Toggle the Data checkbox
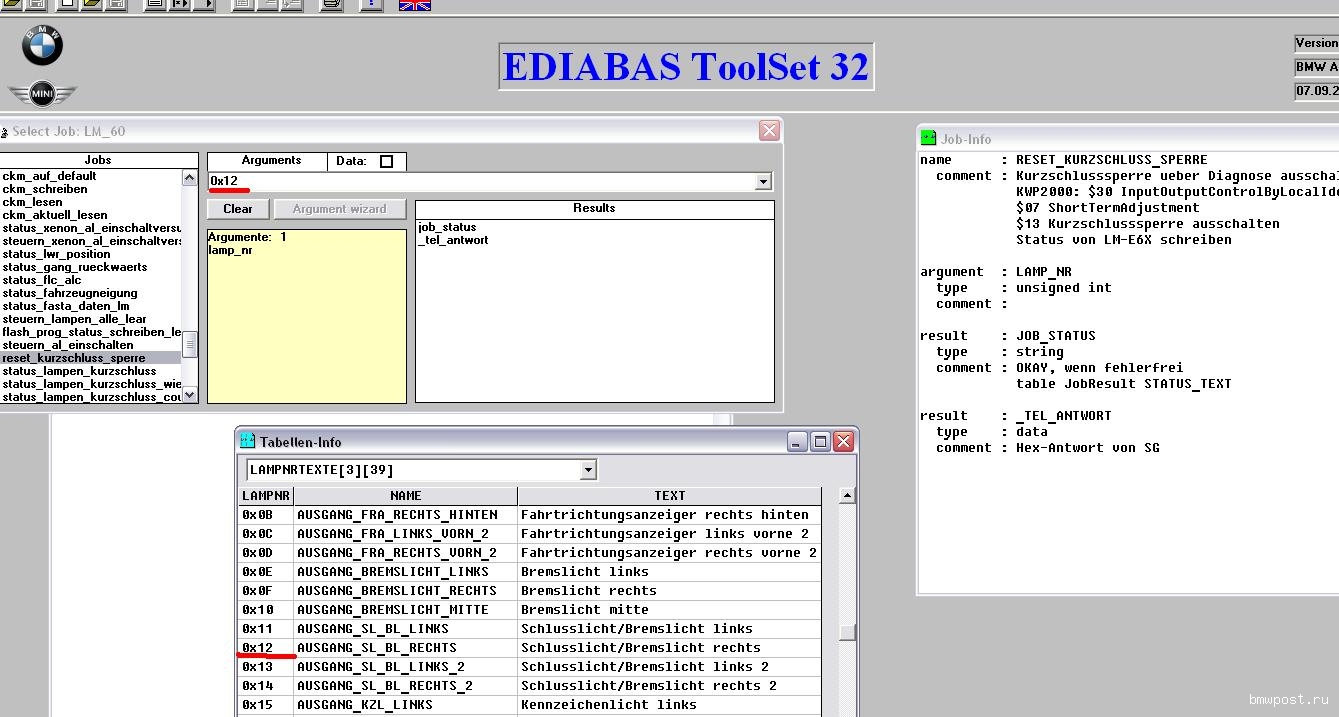 [x=387, y=161]
